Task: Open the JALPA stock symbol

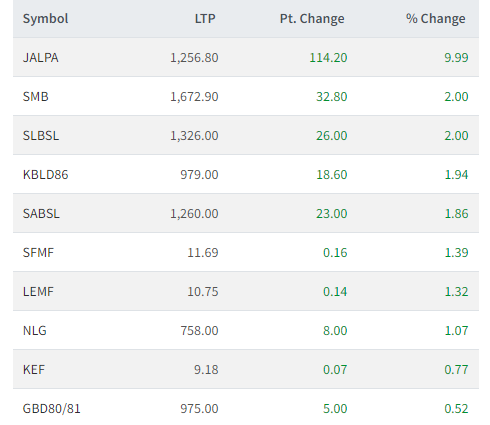Action: pyautogui.click(x=41, y=58)
